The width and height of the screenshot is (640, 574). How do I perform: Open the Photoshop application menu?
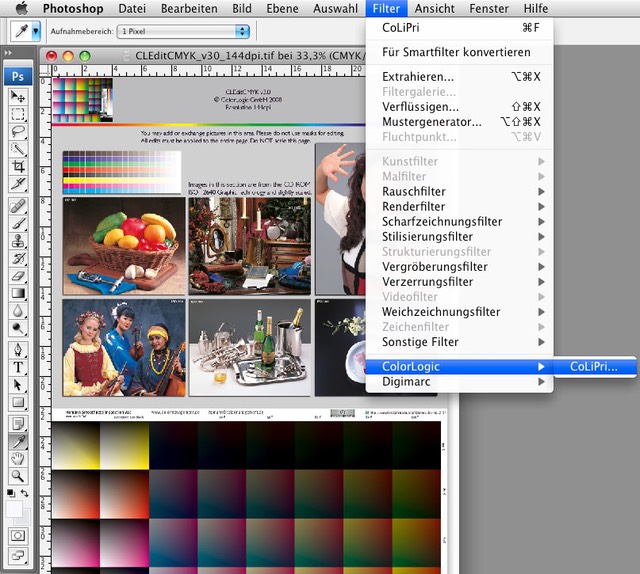pos(73,8)
